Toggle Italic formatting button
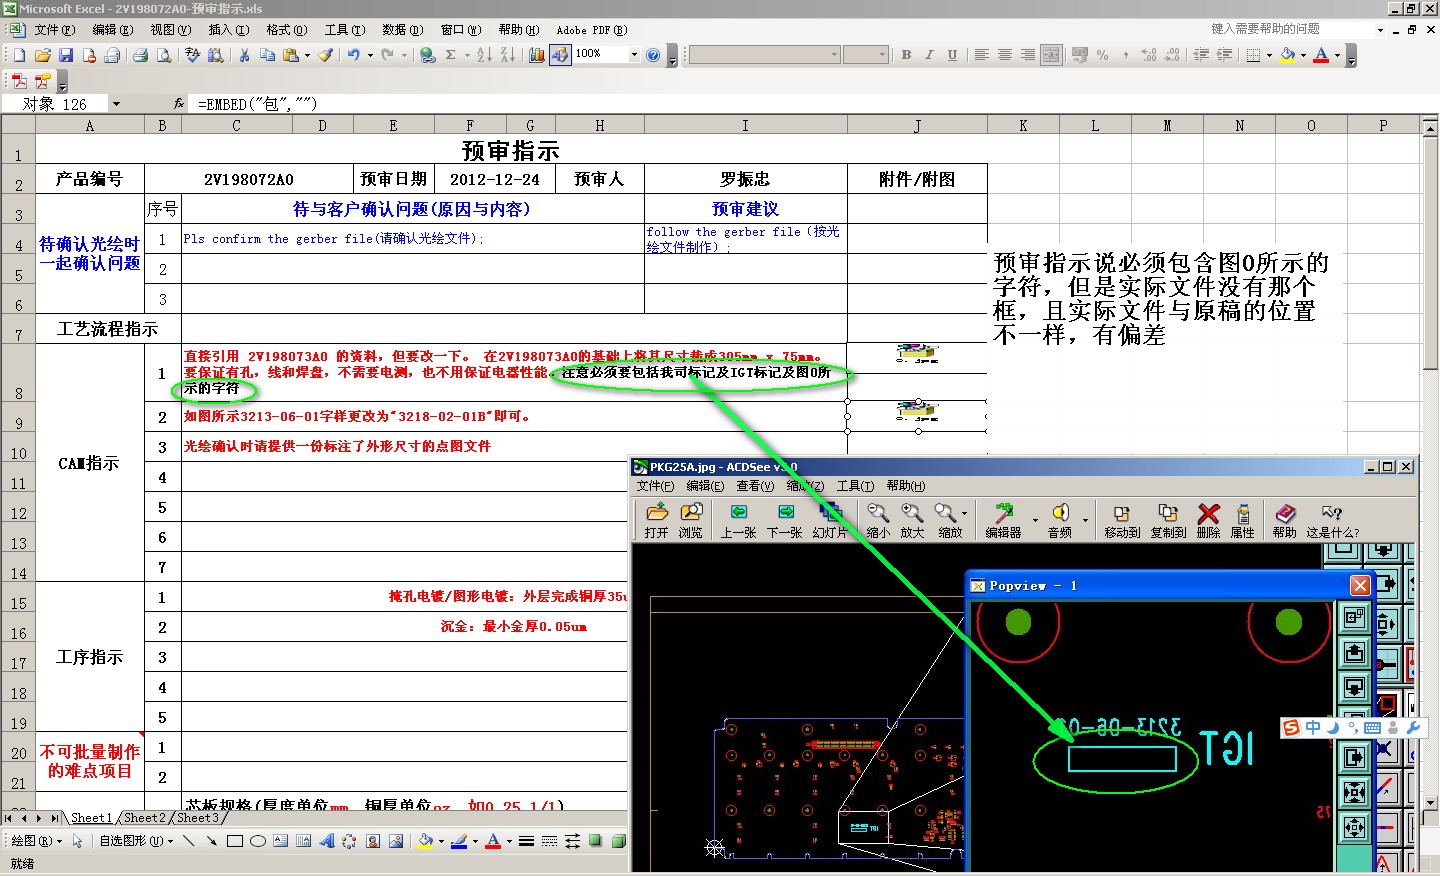1440x876 pixels. tap(929, 55)
